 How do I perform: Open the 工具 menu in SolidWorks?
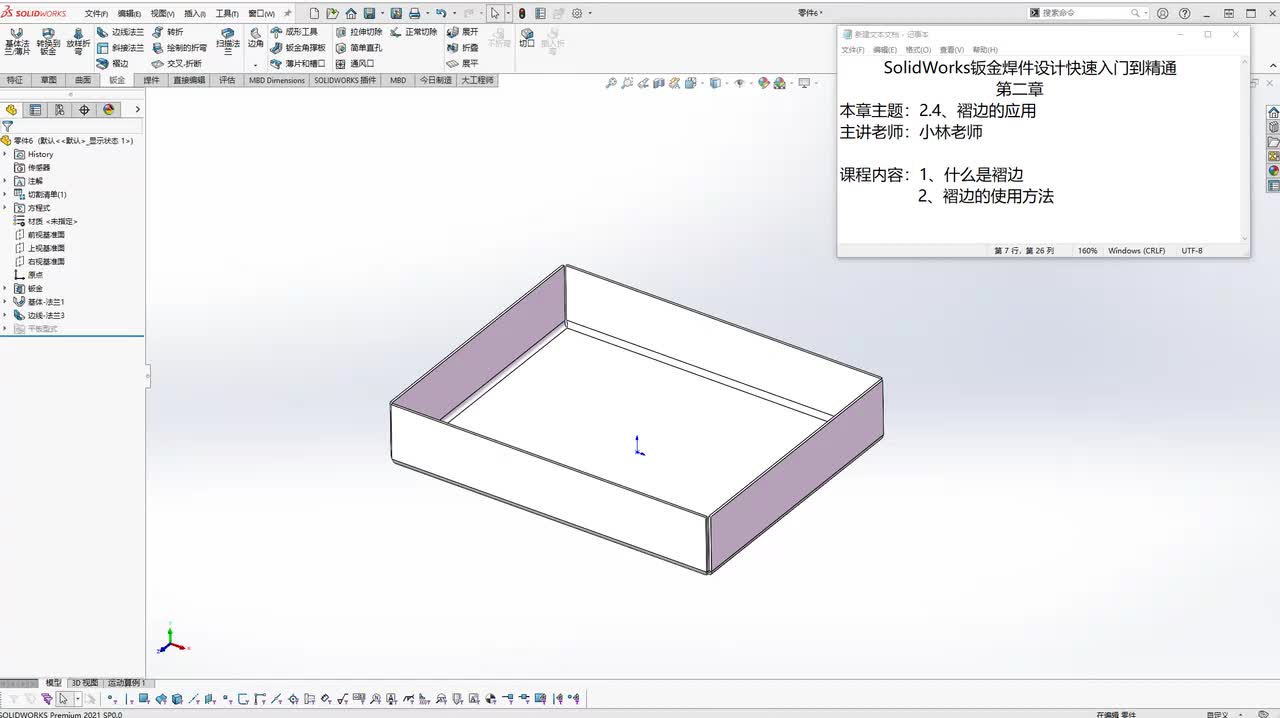click(227, 14)
